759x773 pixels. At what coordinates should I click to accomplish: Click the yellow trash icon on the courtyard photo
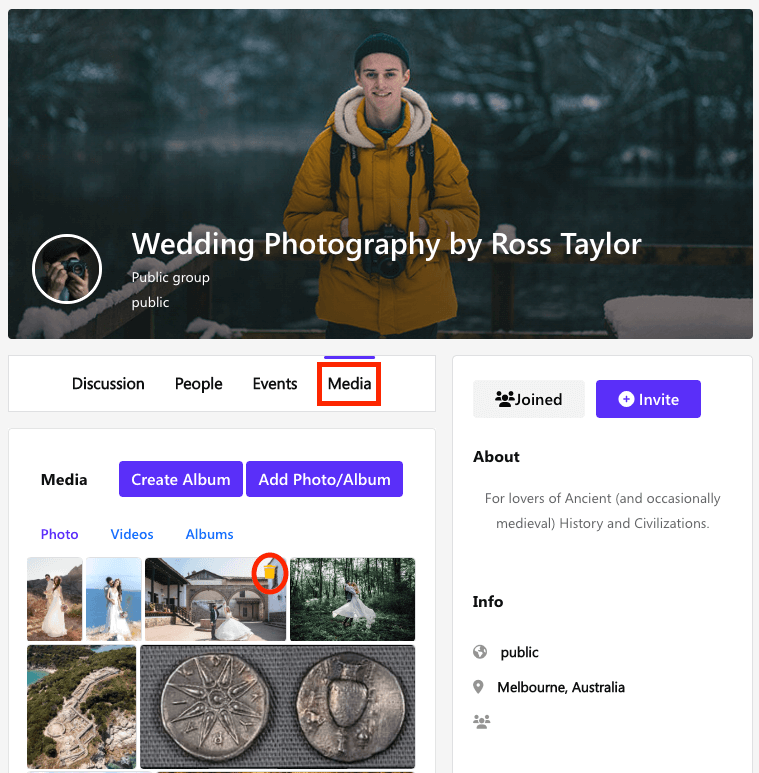(x=270, y=574)
